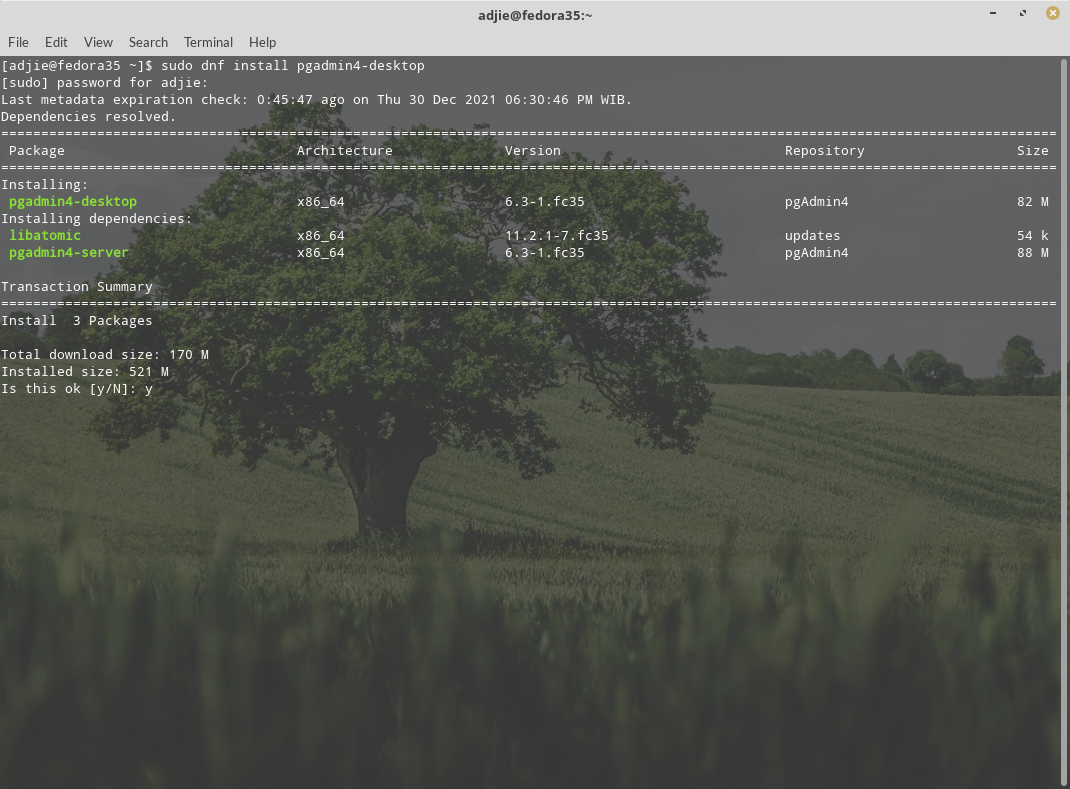Close the terminal window
This screenshot has width=1070, height=789.
tap(1053, 13)
